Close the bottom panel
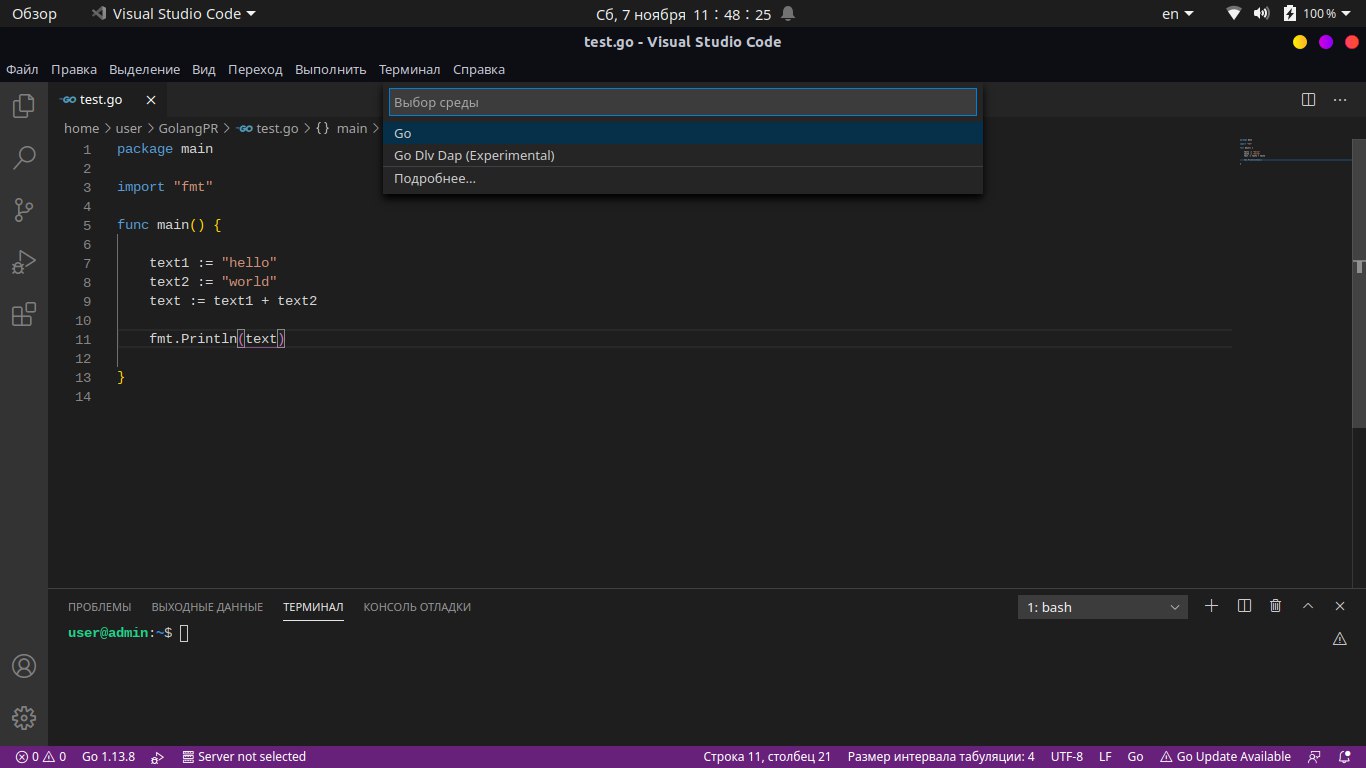 pyautogui.click(x=1340, y=606)
